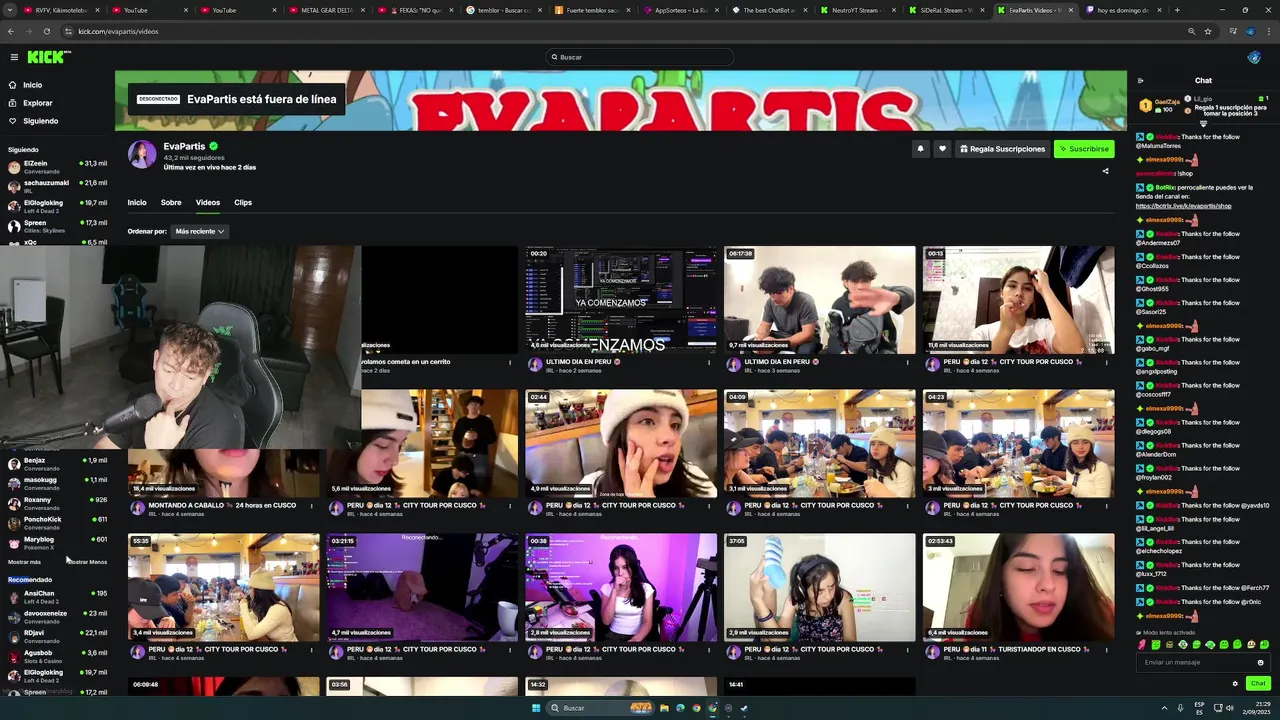The width and height of the screenshot is (1280, 720).
Task: Open the 03:21:15 video thumbnail
Action: coord(422,587)
